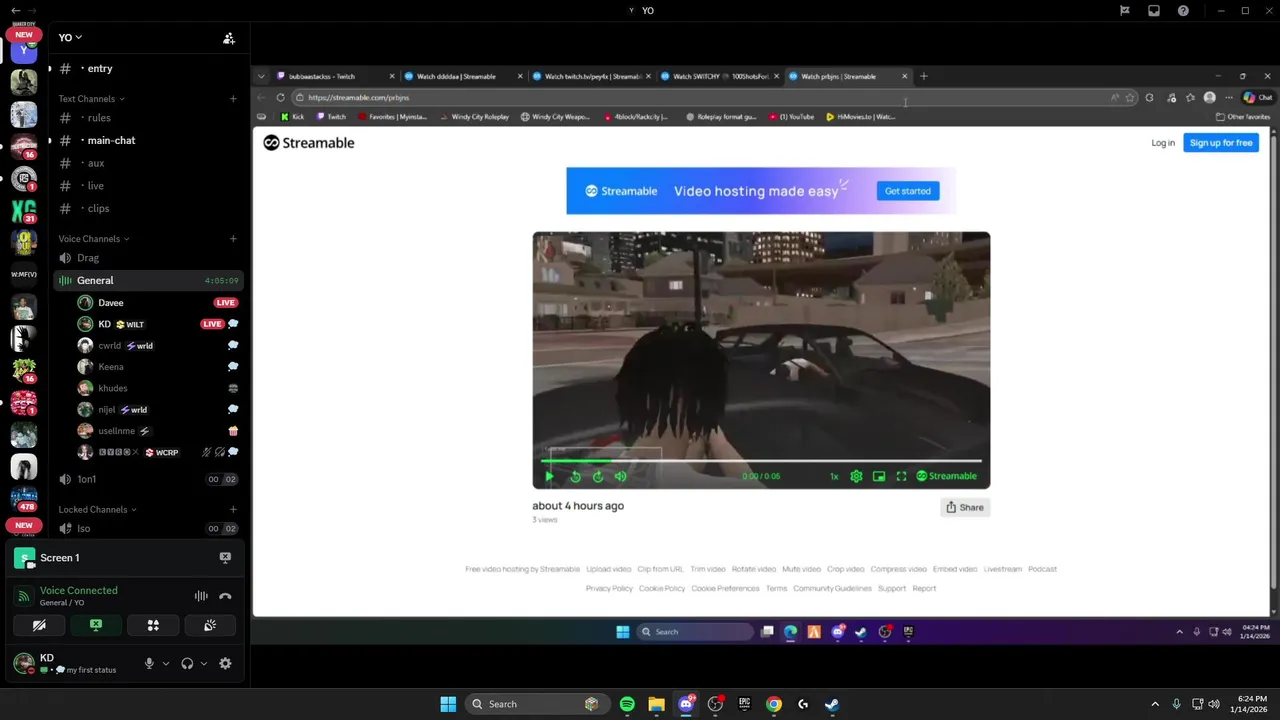Play the Streamable video

point(549,476)
